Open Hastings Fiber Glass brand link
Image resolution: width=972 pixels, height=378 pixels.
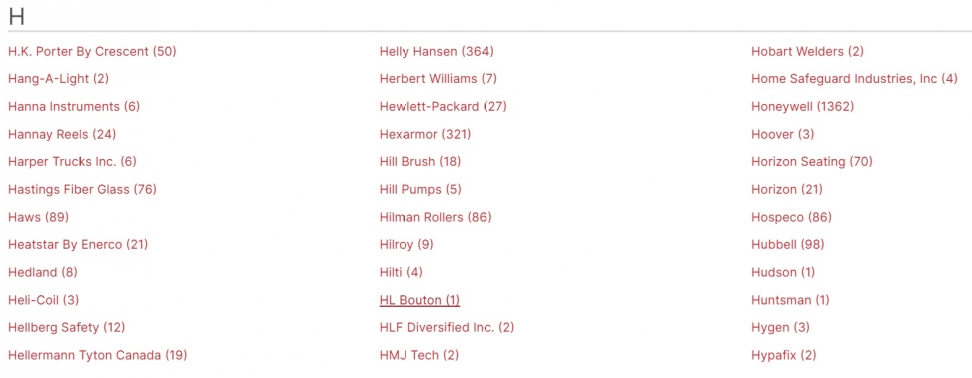click(82, 189)
